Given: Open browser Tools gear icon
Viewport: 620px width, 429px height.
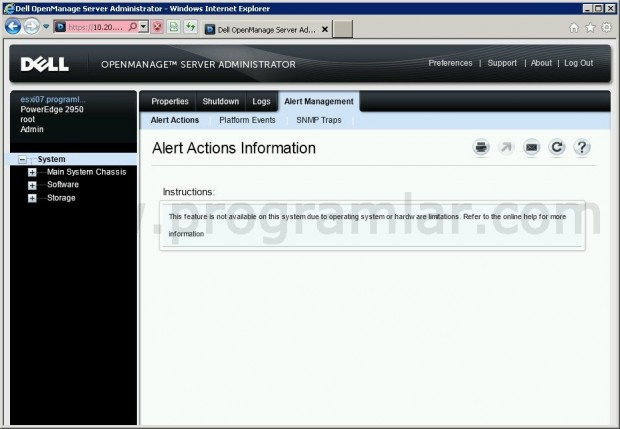Looking at the screenshot, I should (605, 28).
